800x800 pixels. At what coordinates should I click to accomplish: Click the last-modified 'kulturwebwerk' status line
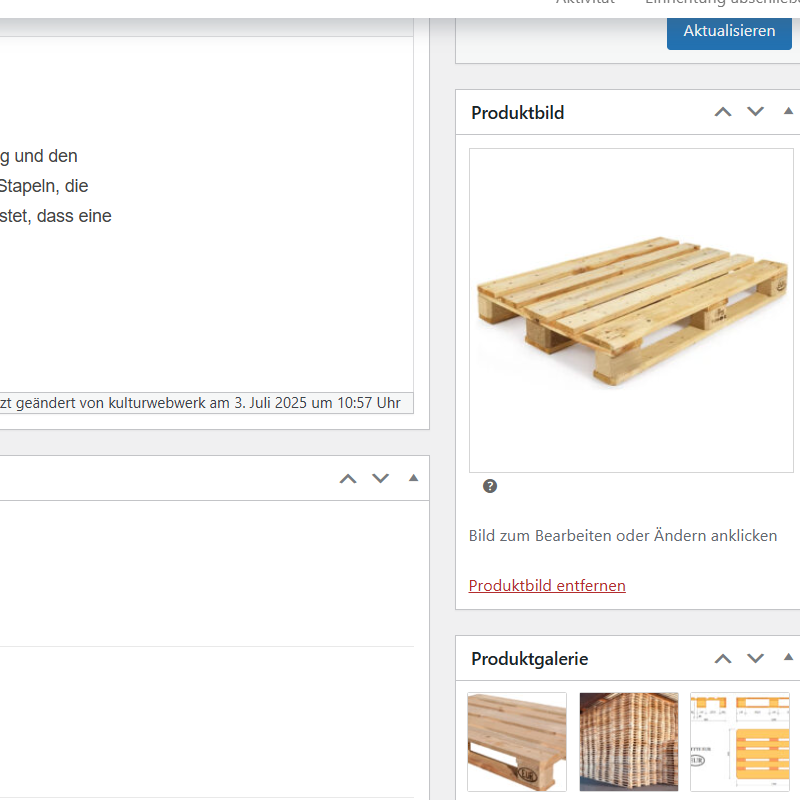pos(200,403)
